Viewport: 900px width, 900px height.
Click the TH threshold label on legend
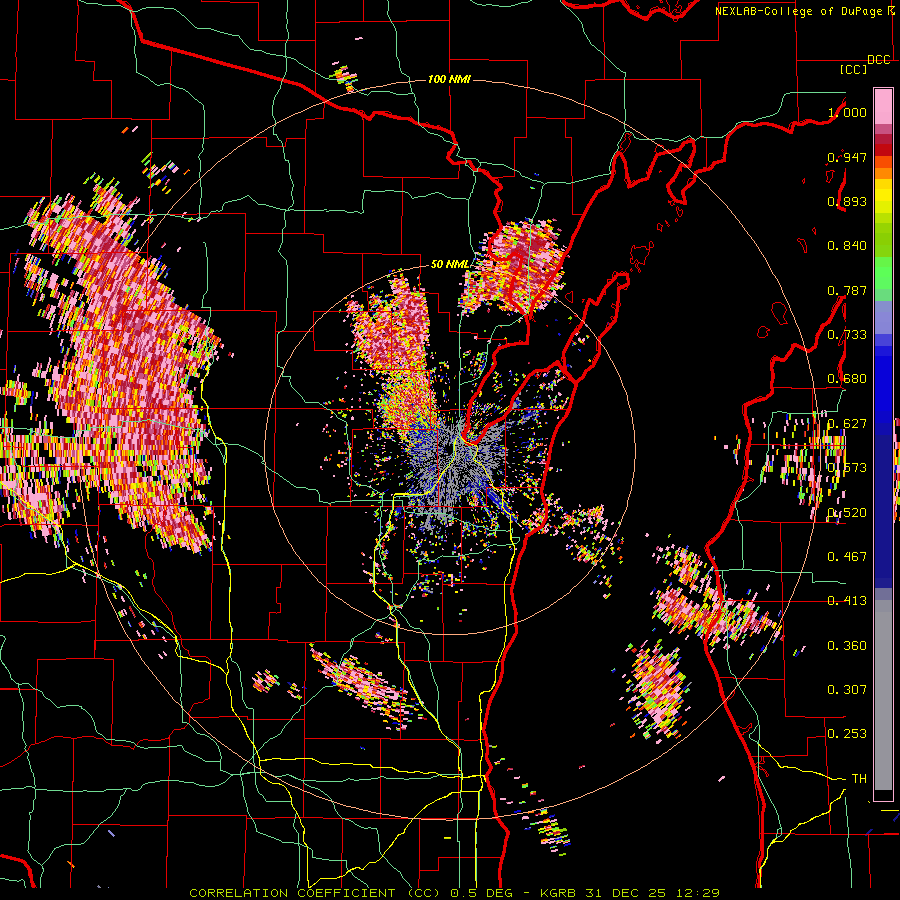pos(859,779)
